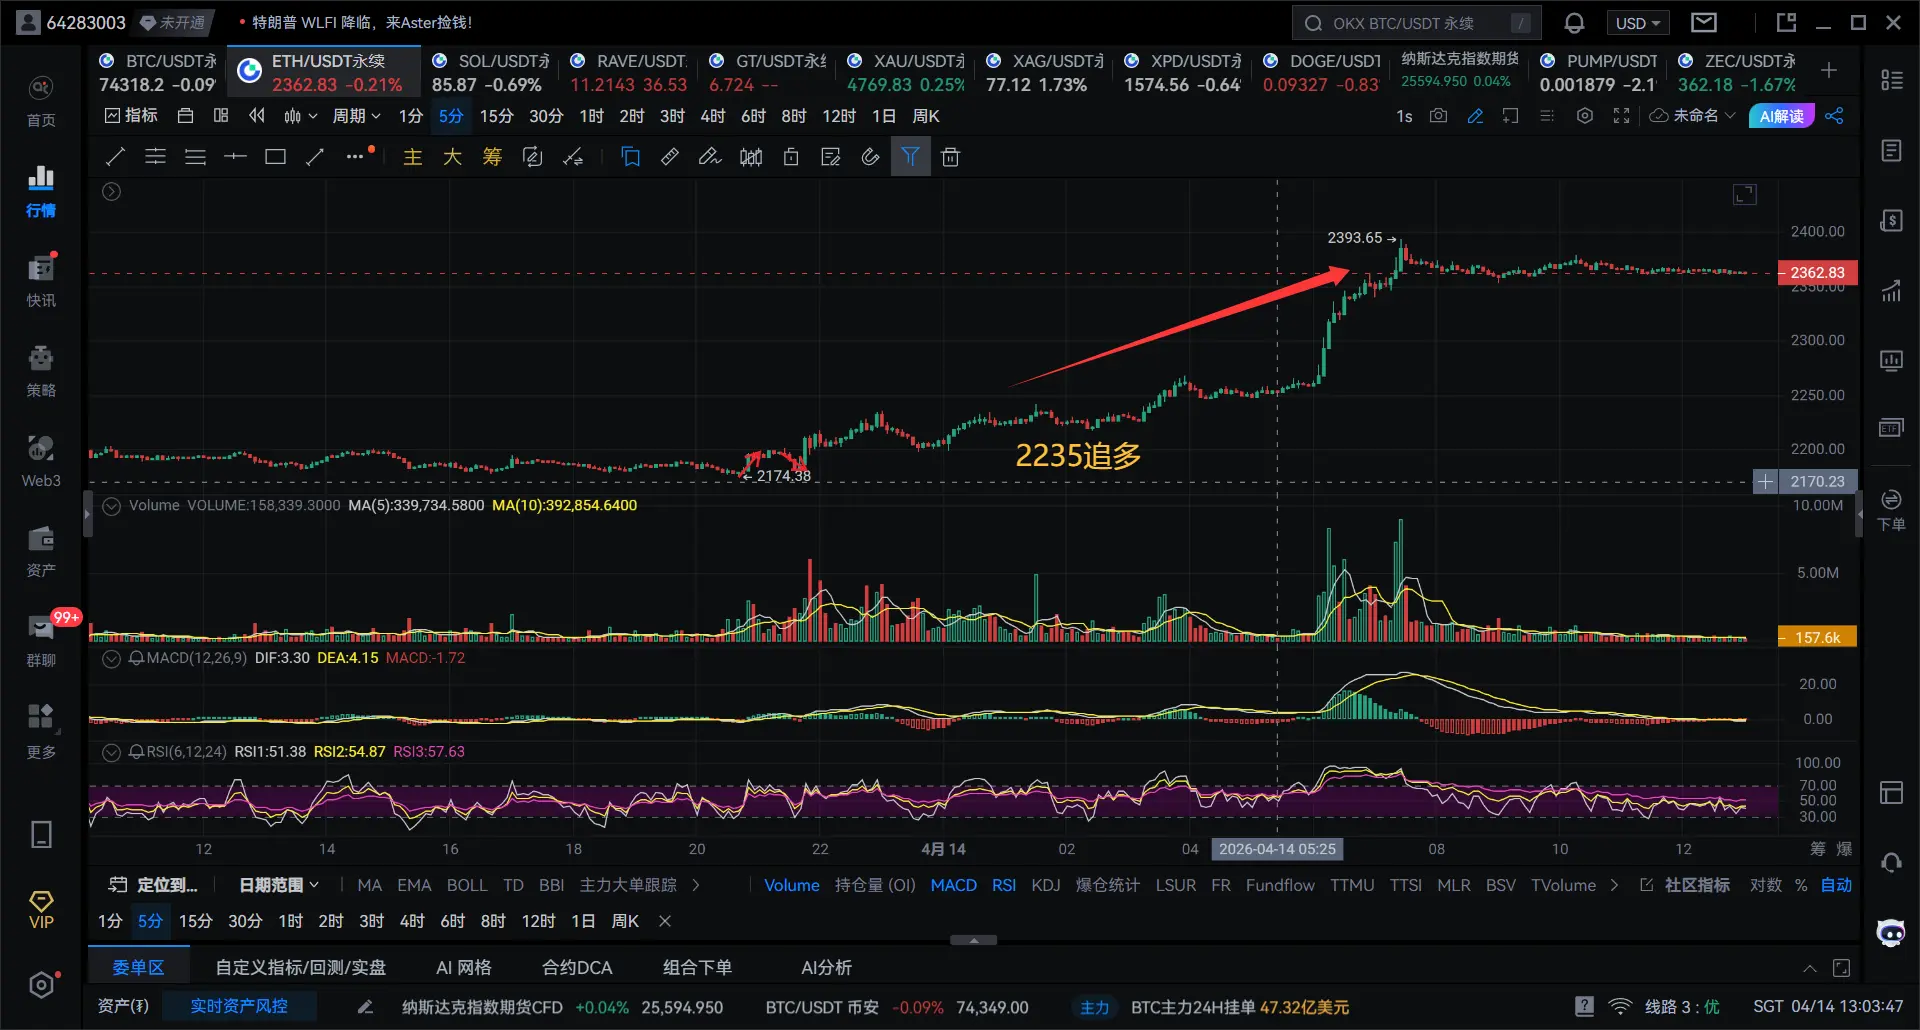This screenshot has width=1920, height=1030.
Task: Open the calendar icon in chart toolbar
Action: (x=185, y=116)
